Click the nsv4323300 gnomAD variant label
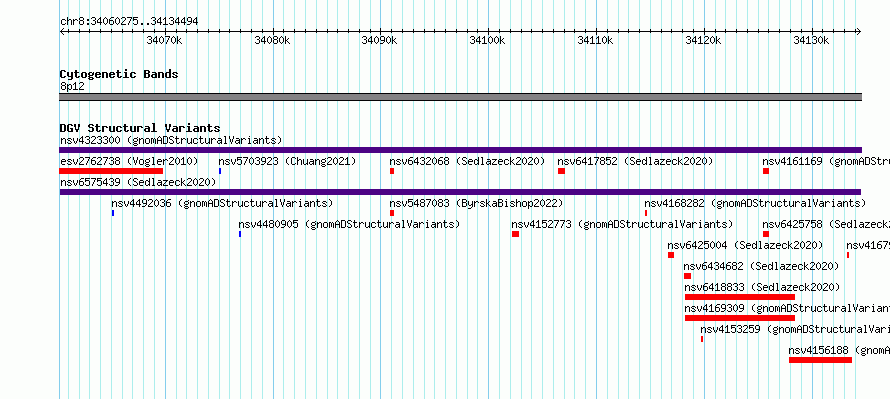 tap(171, 140)
